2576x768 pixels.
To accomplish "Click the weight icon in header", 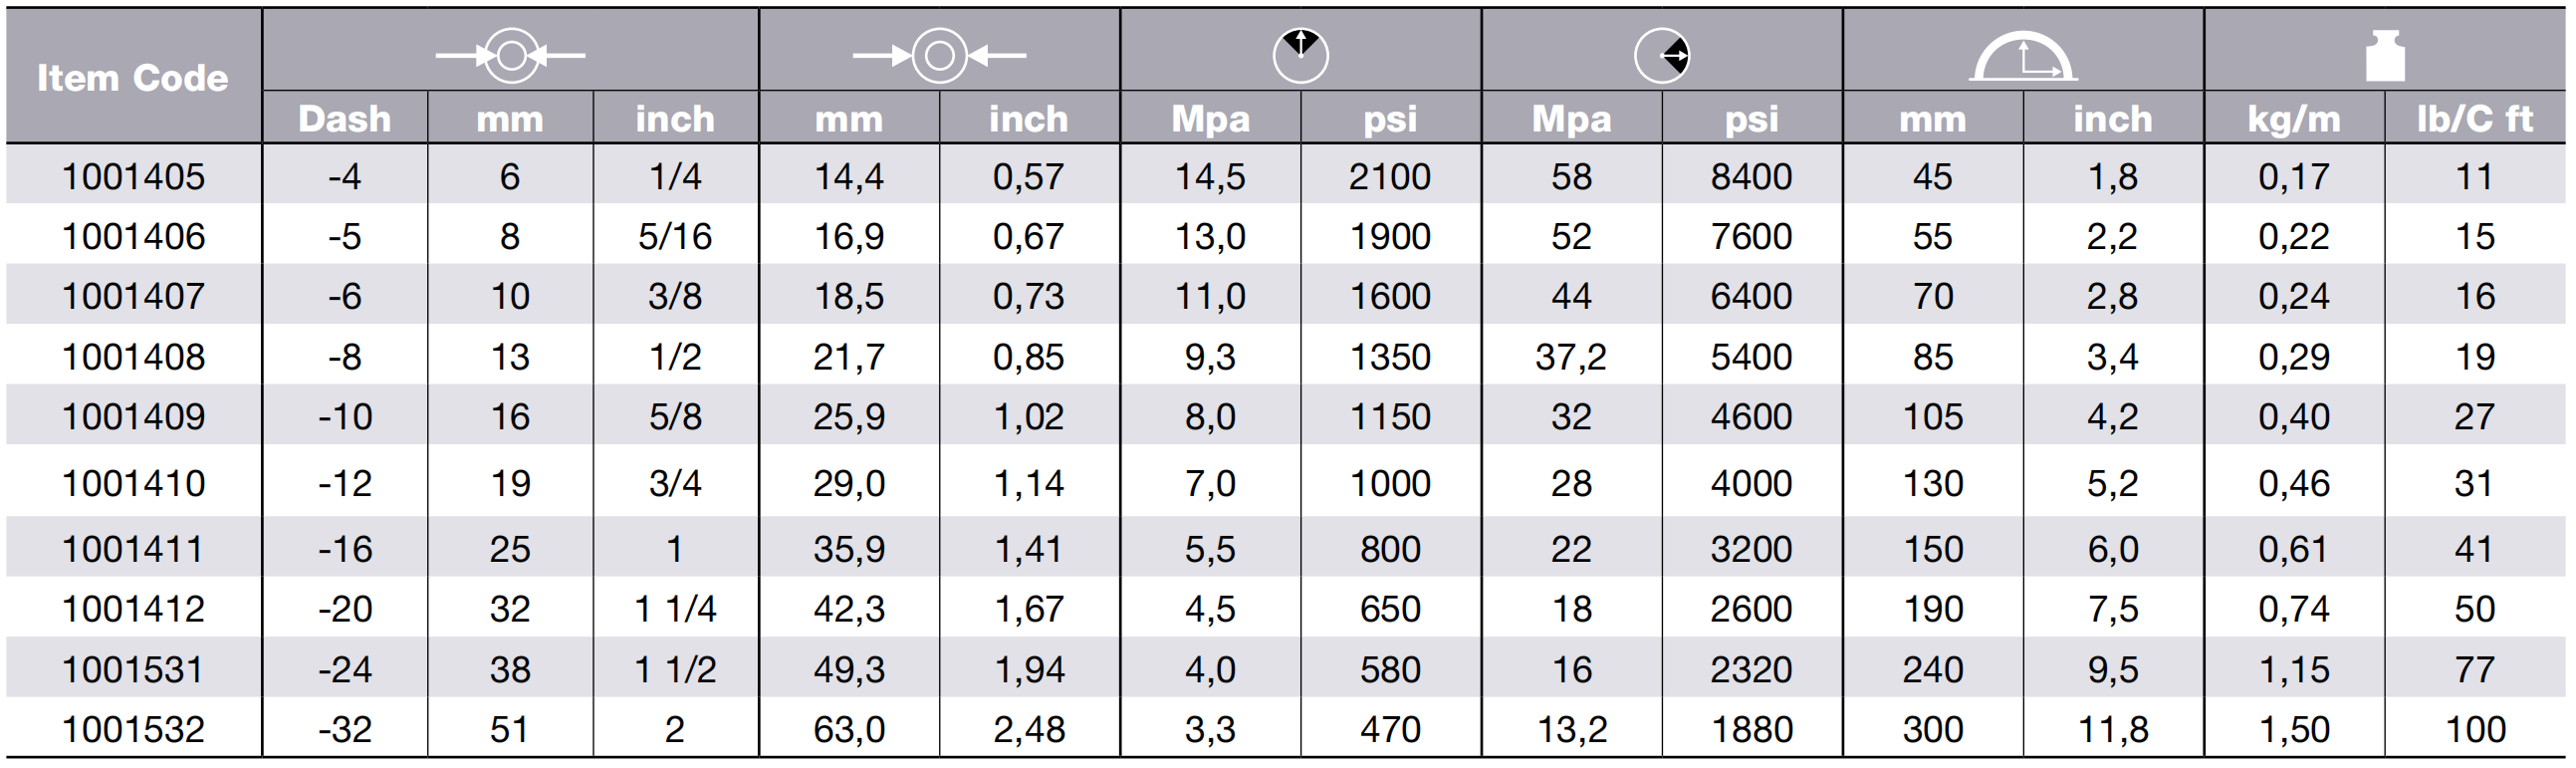I will [2385, 56].
